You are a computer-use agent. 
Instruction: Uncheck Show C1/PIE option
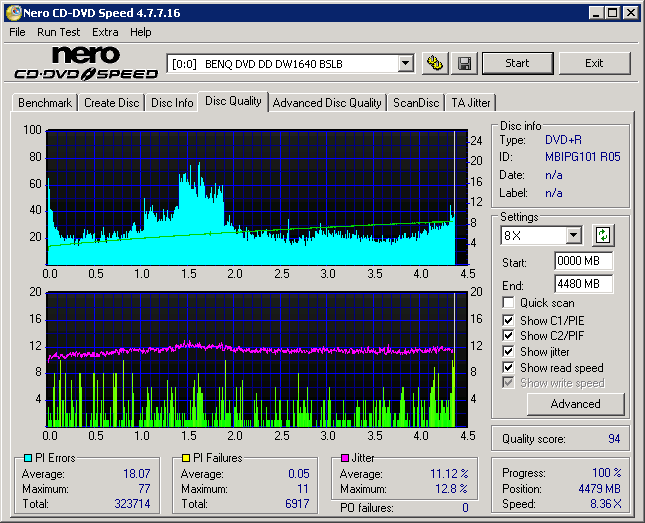[x=510, y=320]
